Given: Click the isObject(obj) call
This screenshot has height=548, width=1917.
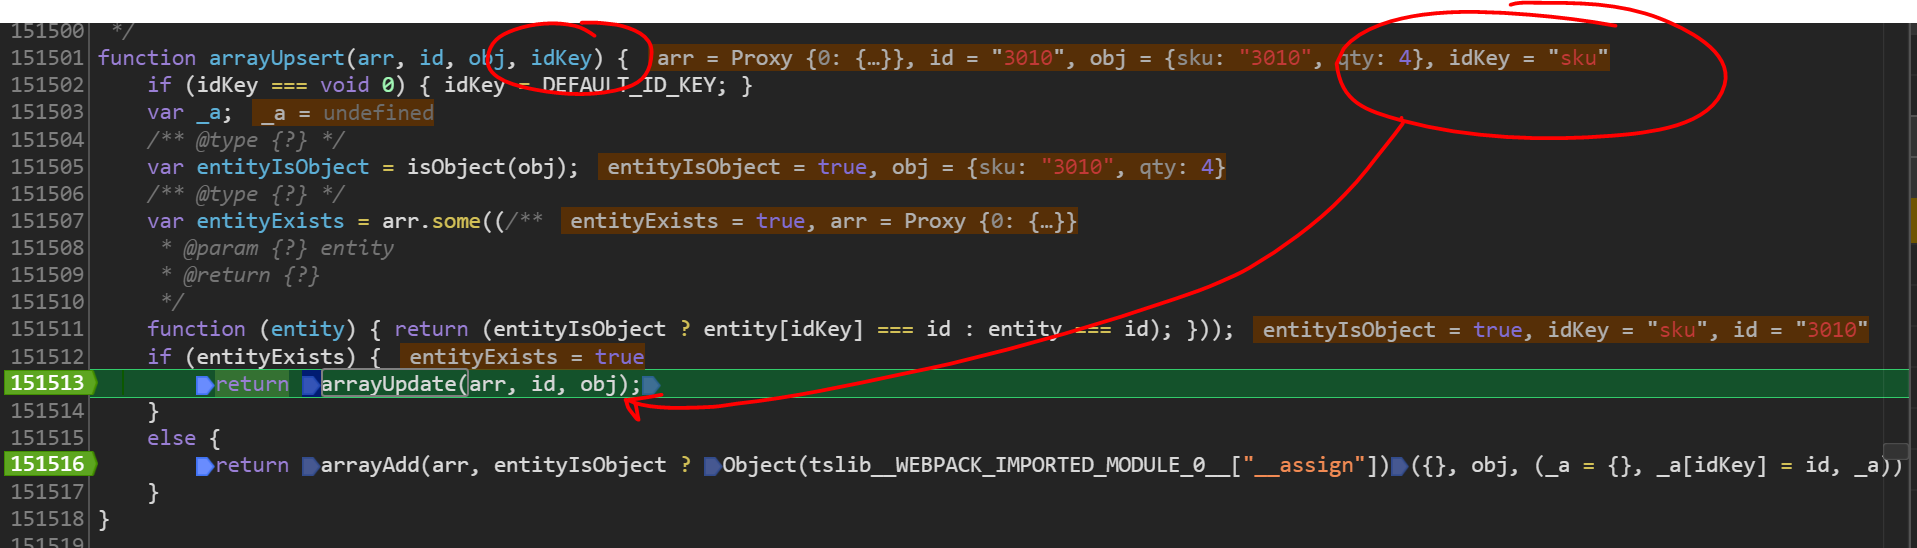Looking at the screenshot, I should [x=488, y=167].
